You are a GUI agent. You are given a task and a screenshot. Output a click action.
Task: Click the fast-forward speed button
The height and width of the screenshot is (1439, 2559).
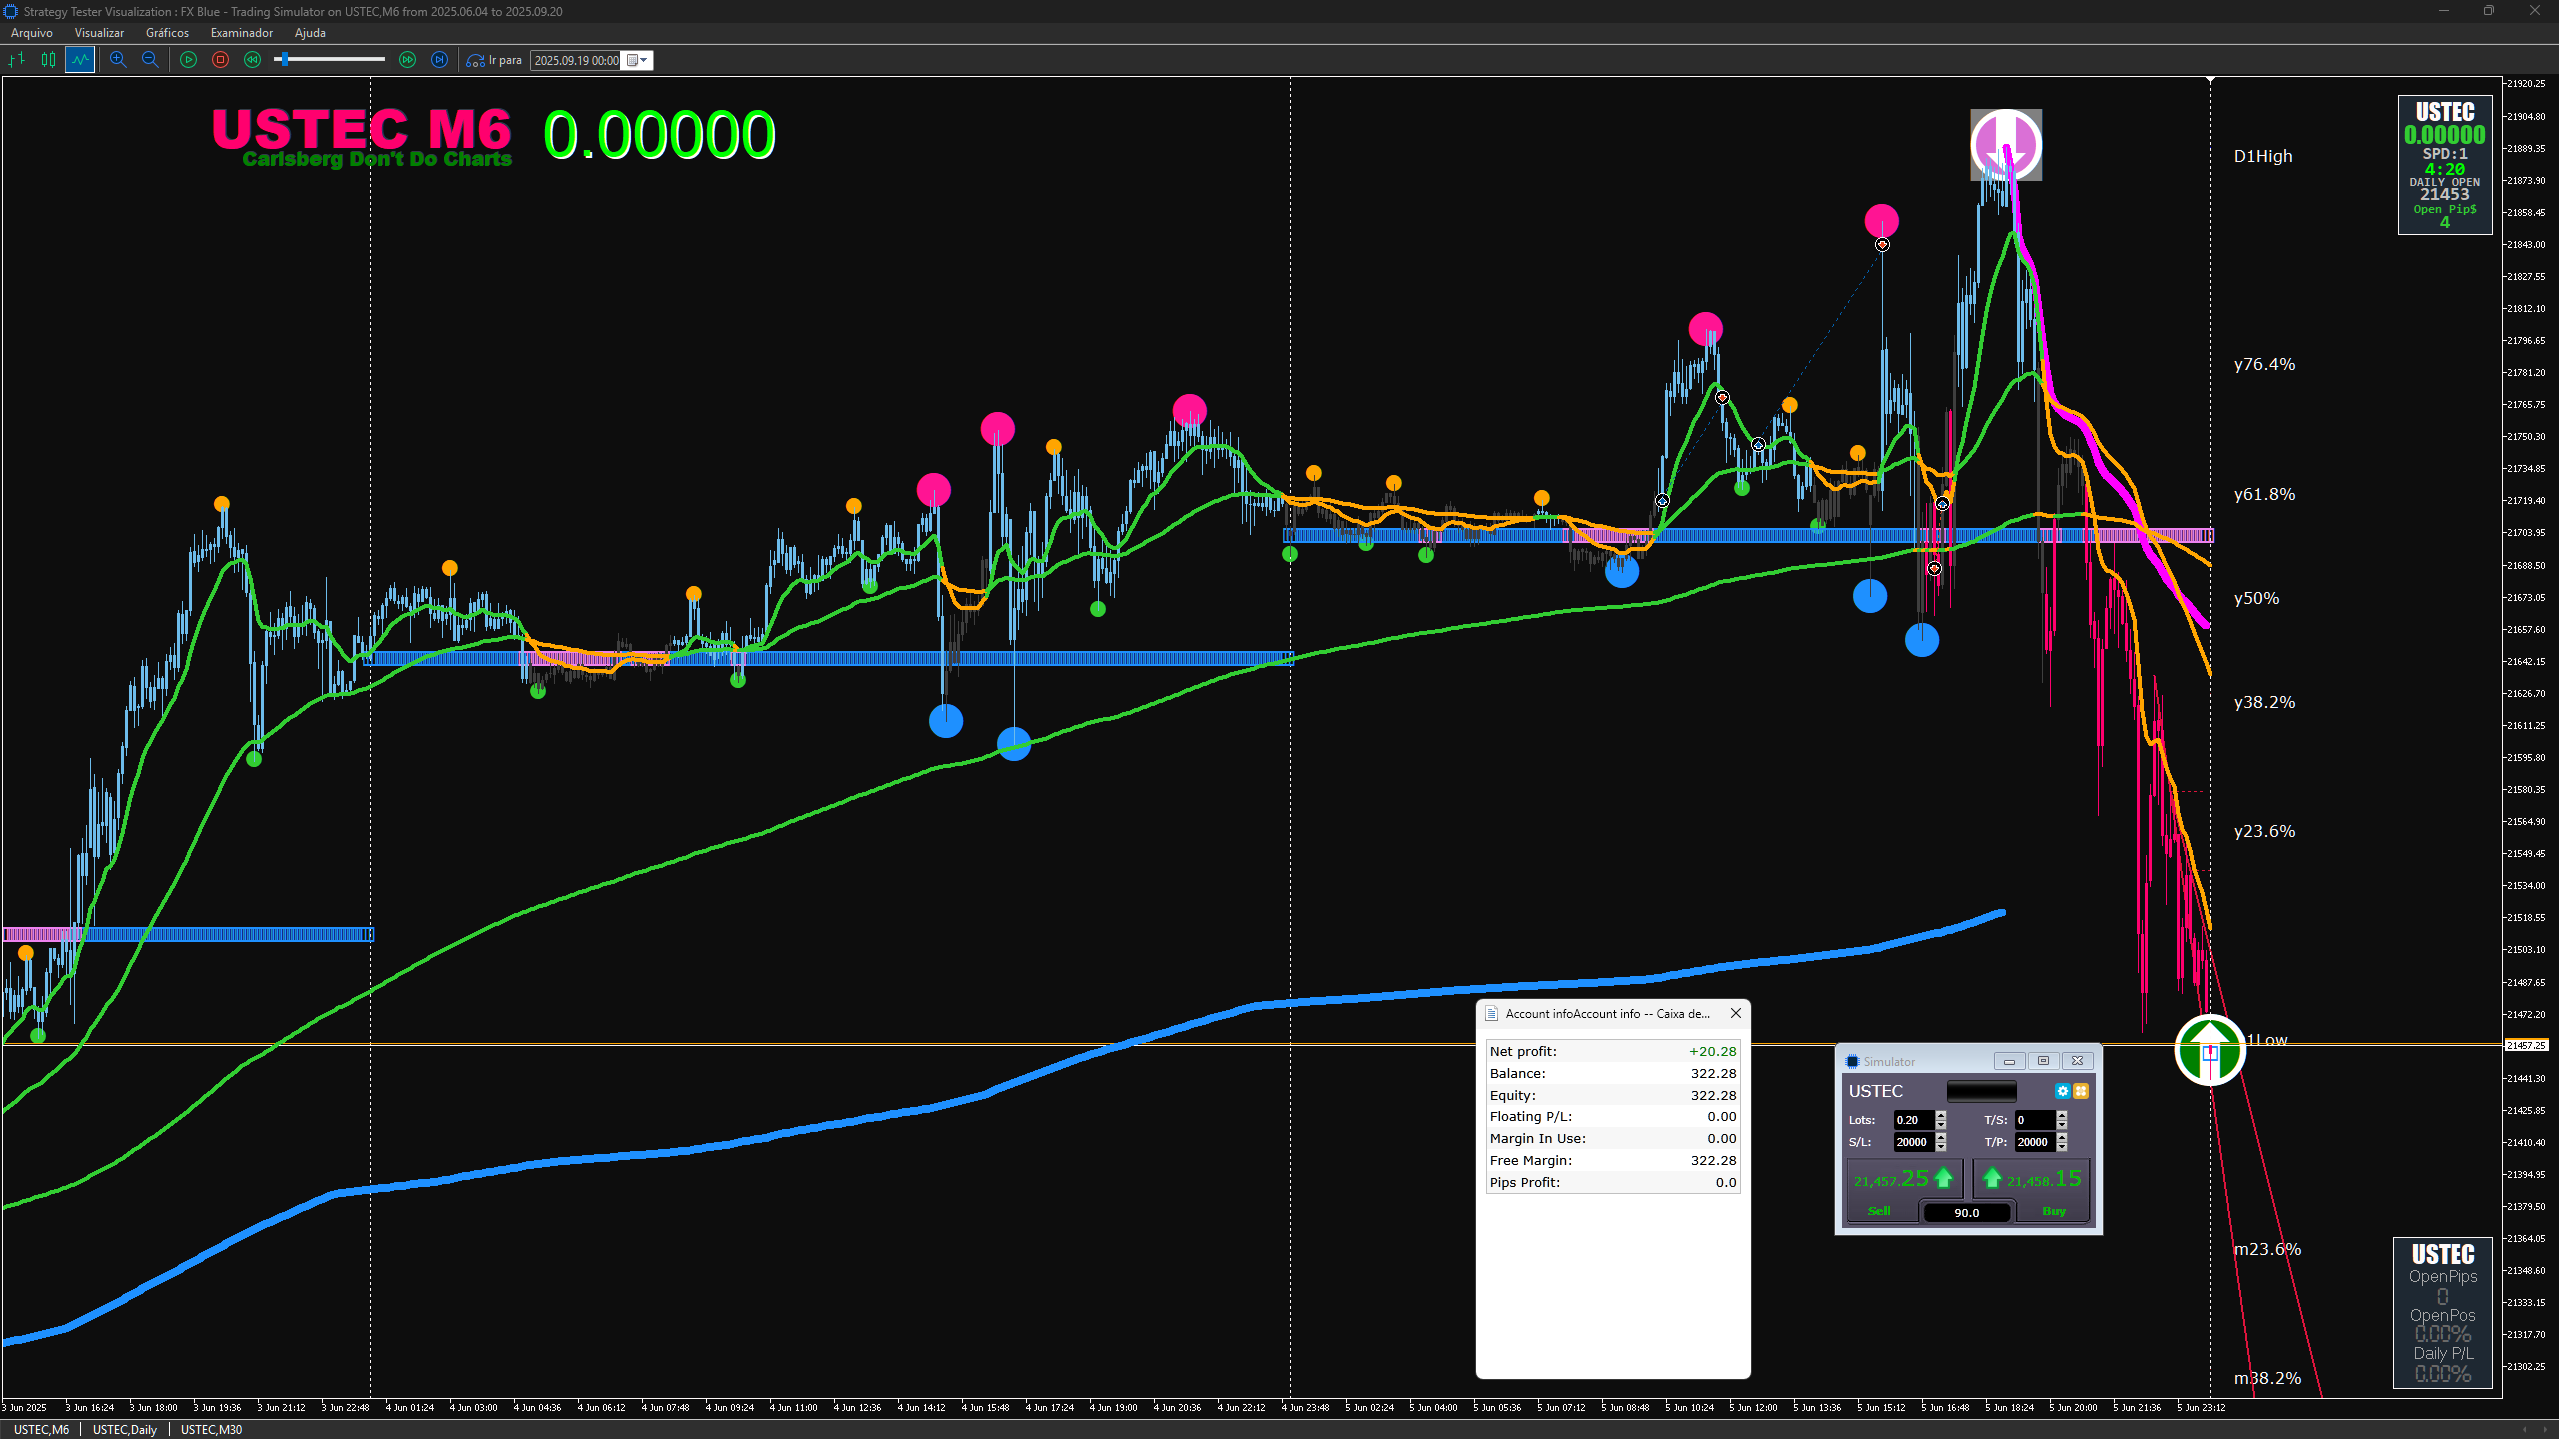click(x=407, y=60)
